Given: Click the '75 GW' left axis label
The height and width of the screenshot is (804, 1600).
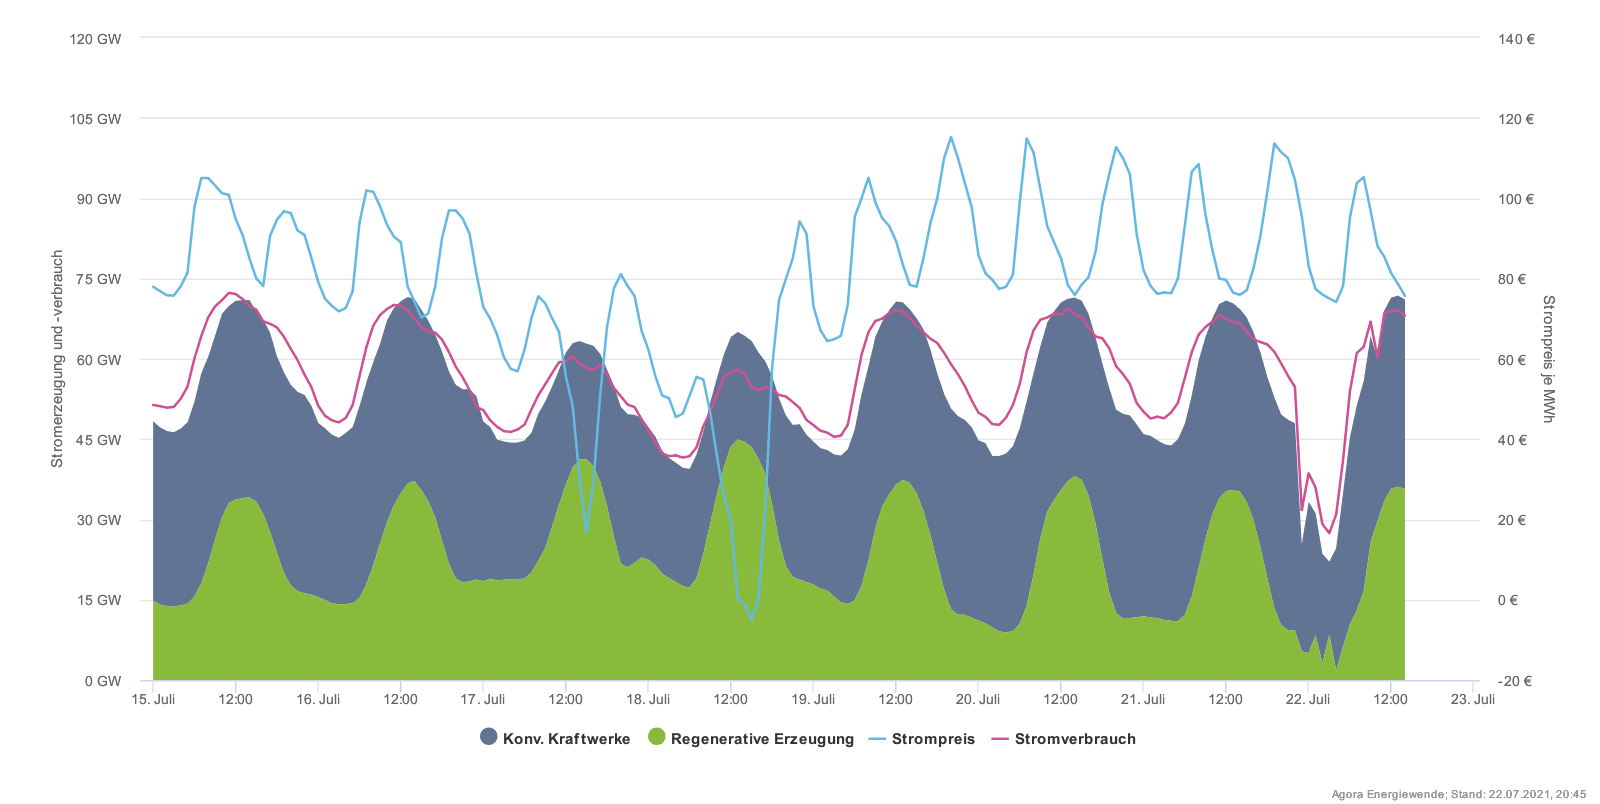Looking at the screenshot, I should [x=99, y=279].
